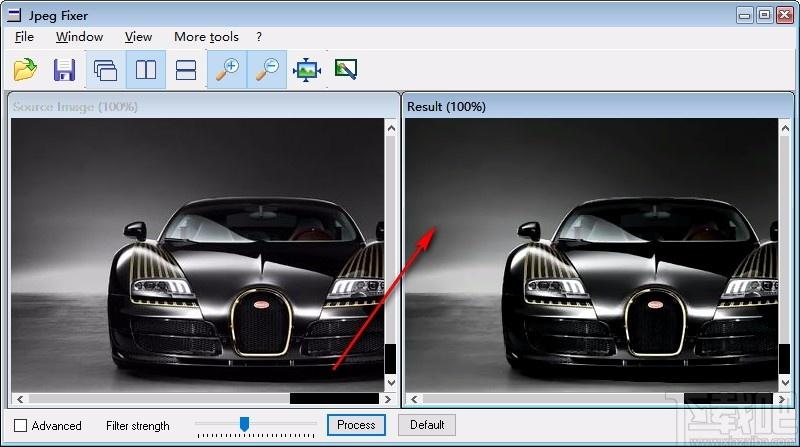Click the Source Image scroll right arrow
Screen dimensions: 800x447
tap(387, 399)
